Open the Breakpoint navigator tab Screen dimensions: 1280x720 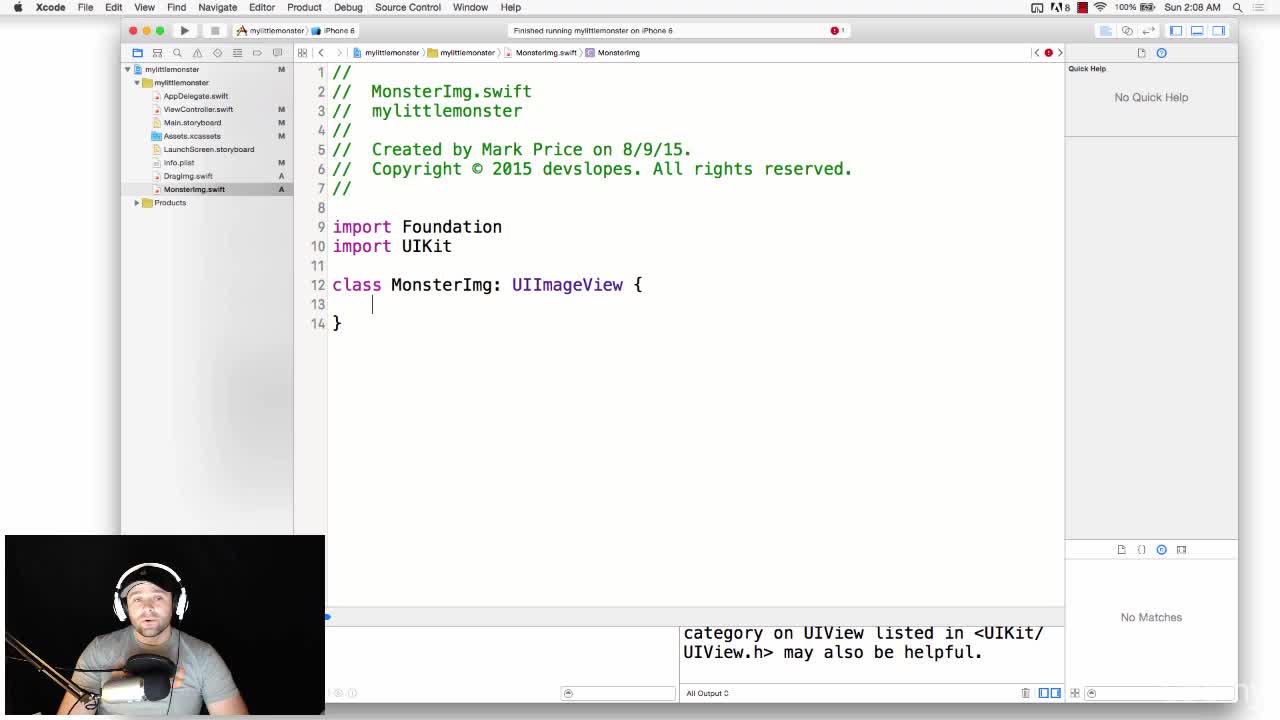(257, 53)
